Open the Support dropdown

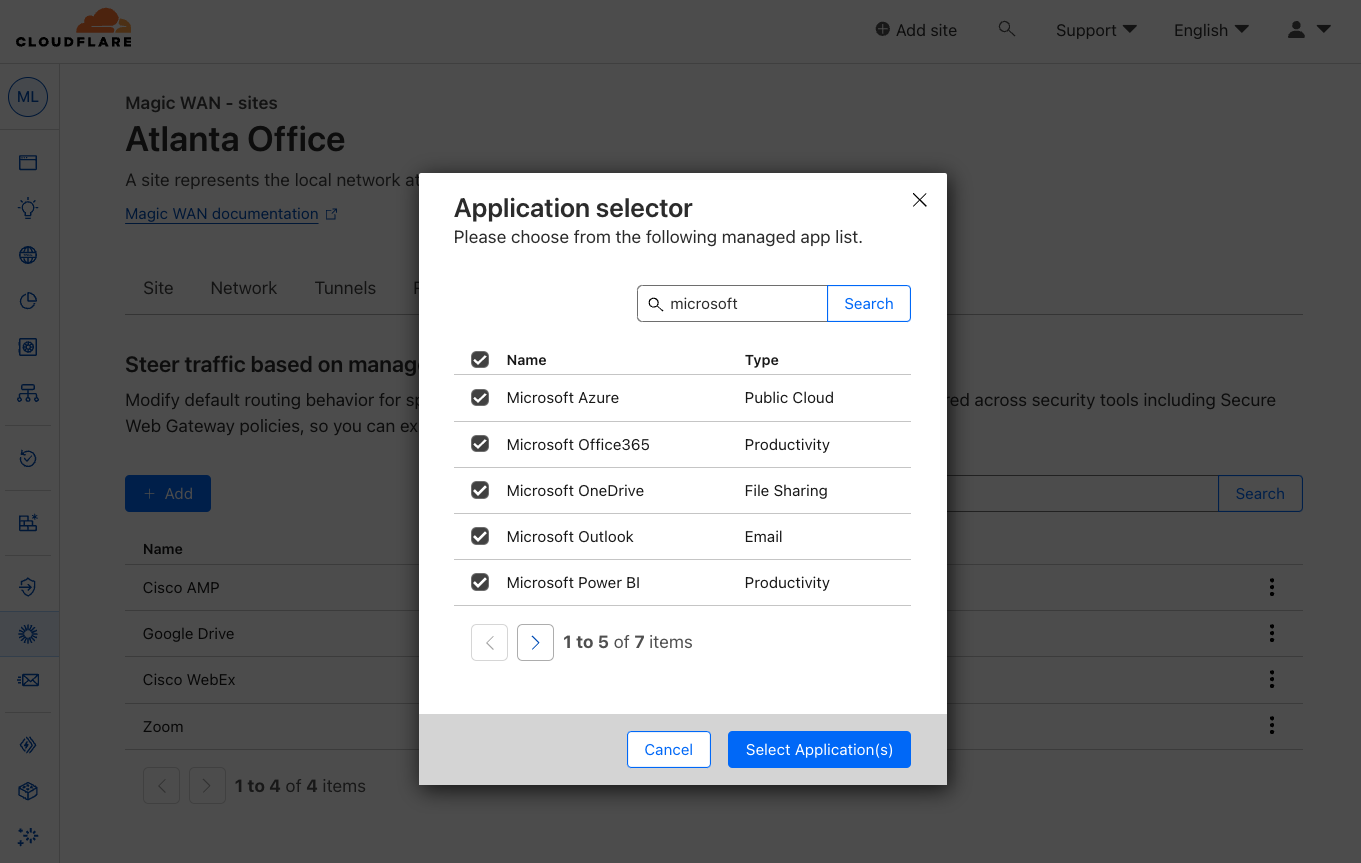coord(1095,30)
